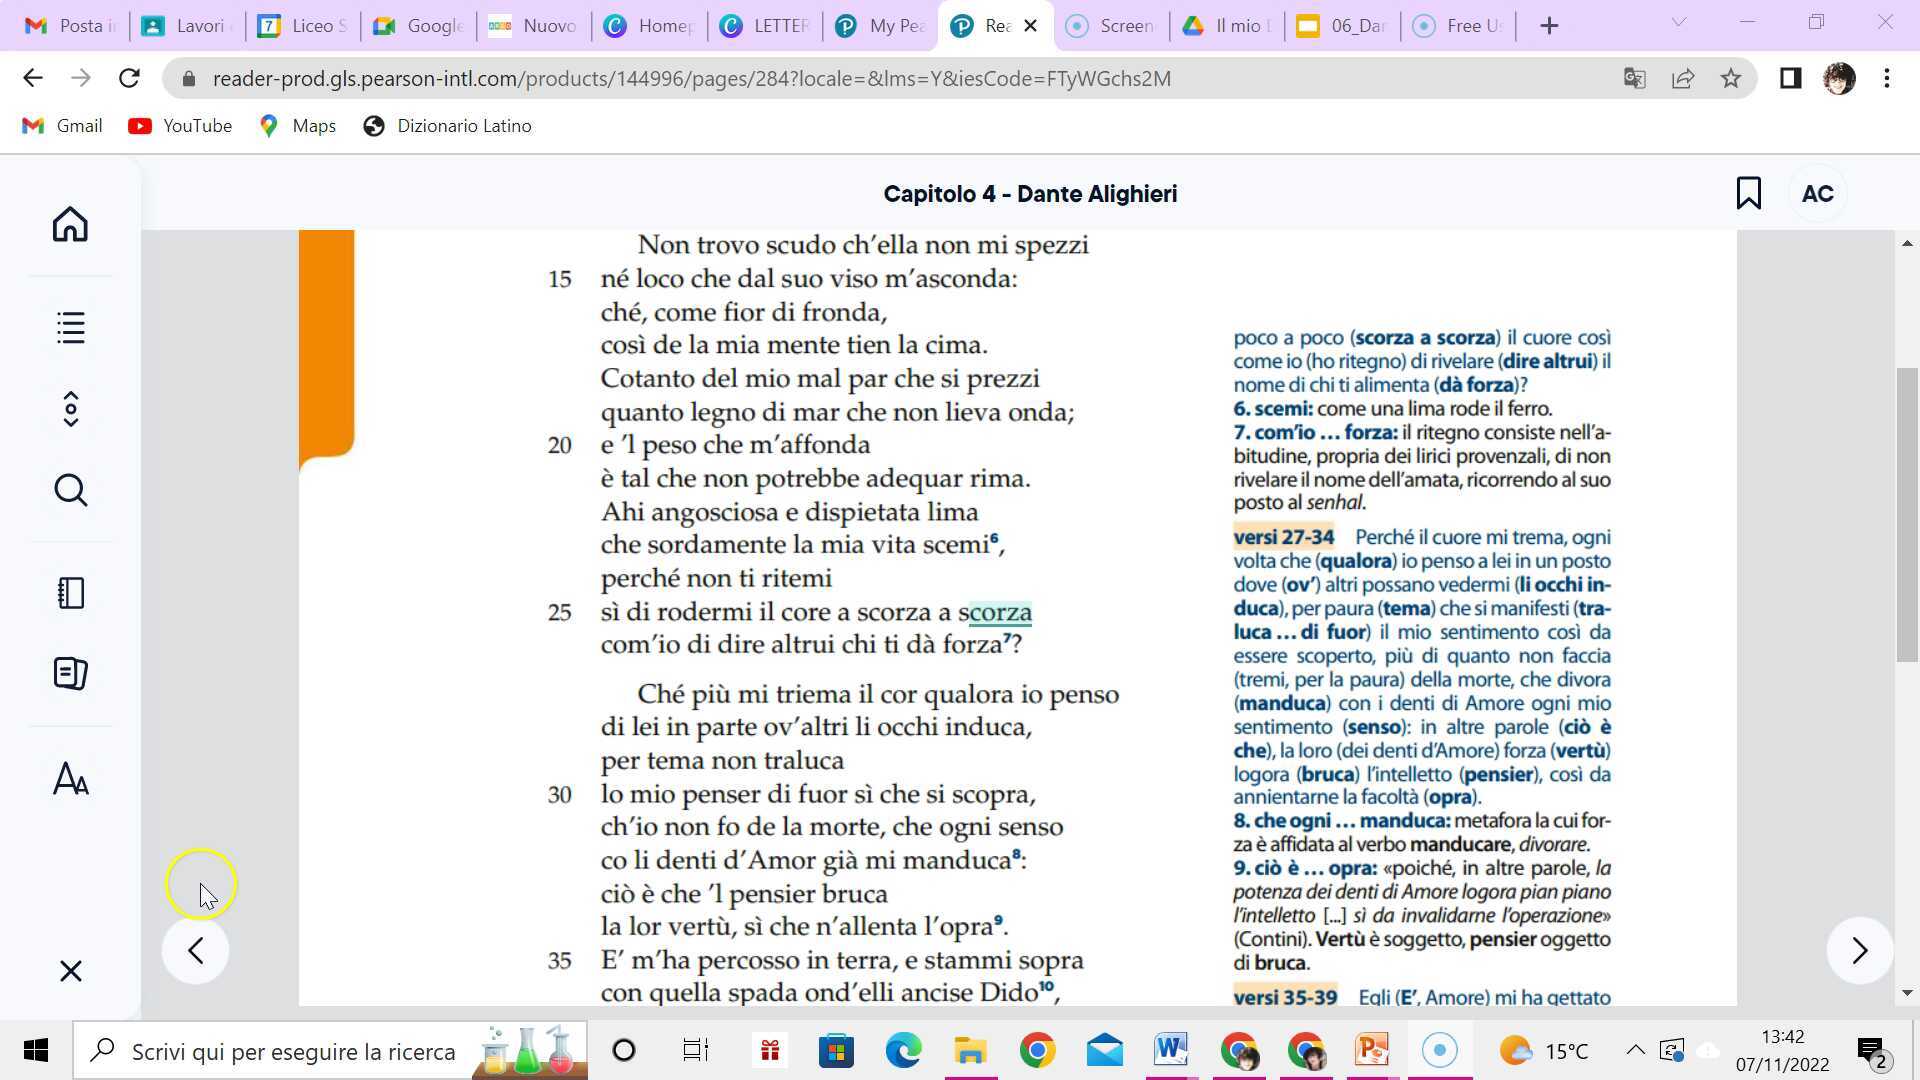Go to the reader Home icon
1920x1080 pixels.
click(70, 224)
